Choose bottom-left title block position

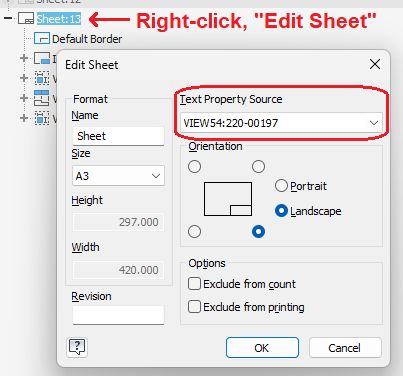coord(194,231)
